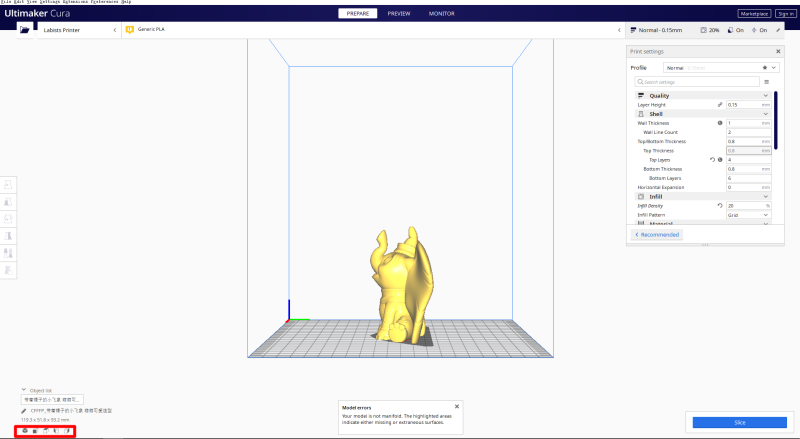Open the File menu
800x439 pixels.
(6, 2)
